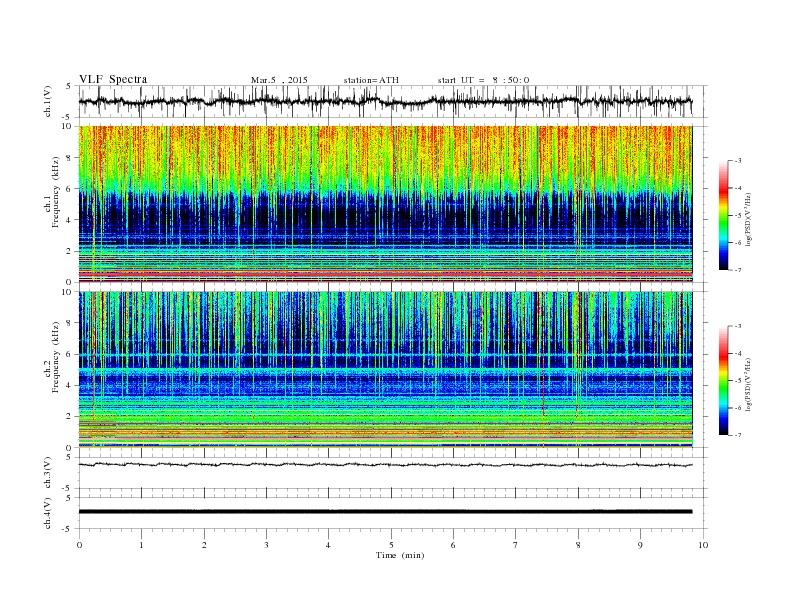Click the '2' kHz tick on ch.2 spectrogram axis
This screenshot has width=792, height=612.
[69, 417]
